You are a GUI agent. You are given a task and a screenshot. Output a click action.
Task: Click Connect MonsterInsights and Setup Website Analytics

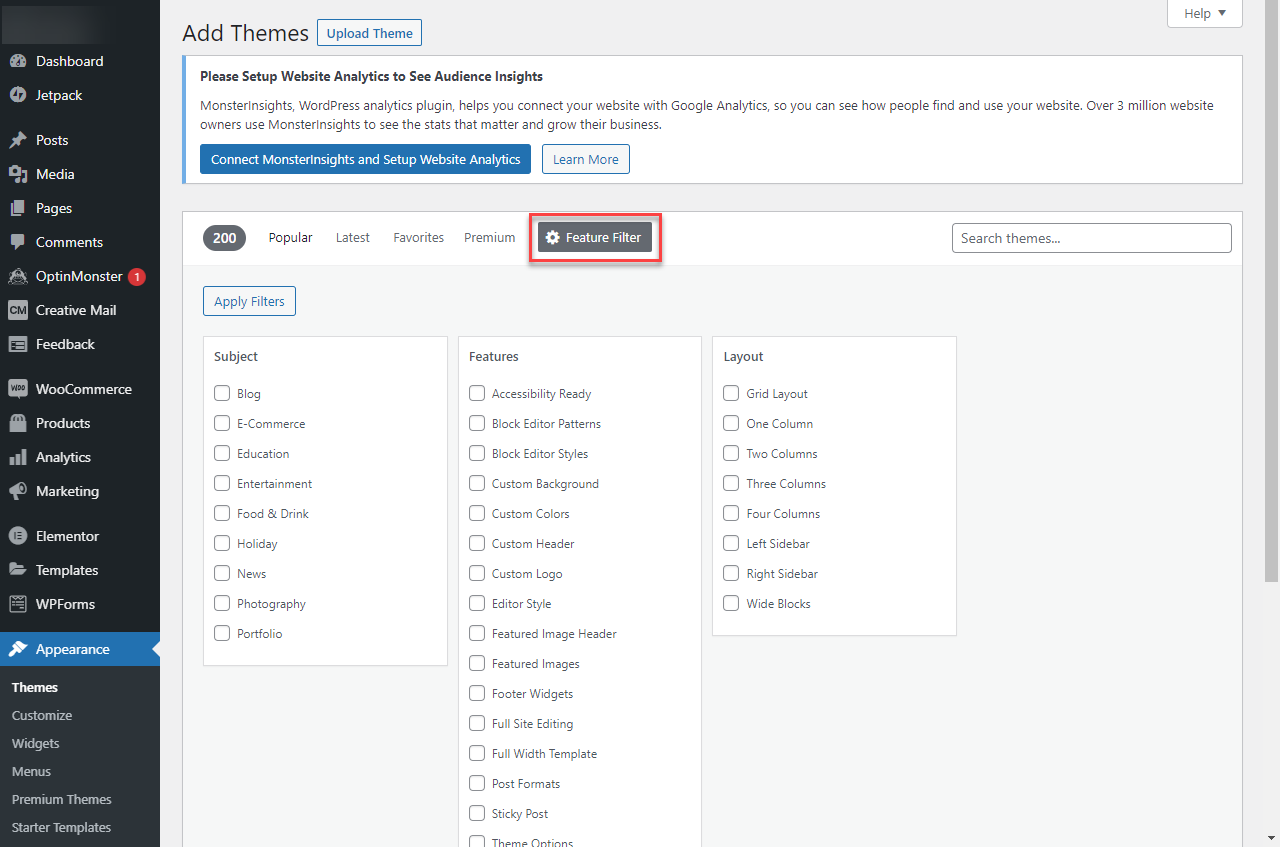click(365, 158)
